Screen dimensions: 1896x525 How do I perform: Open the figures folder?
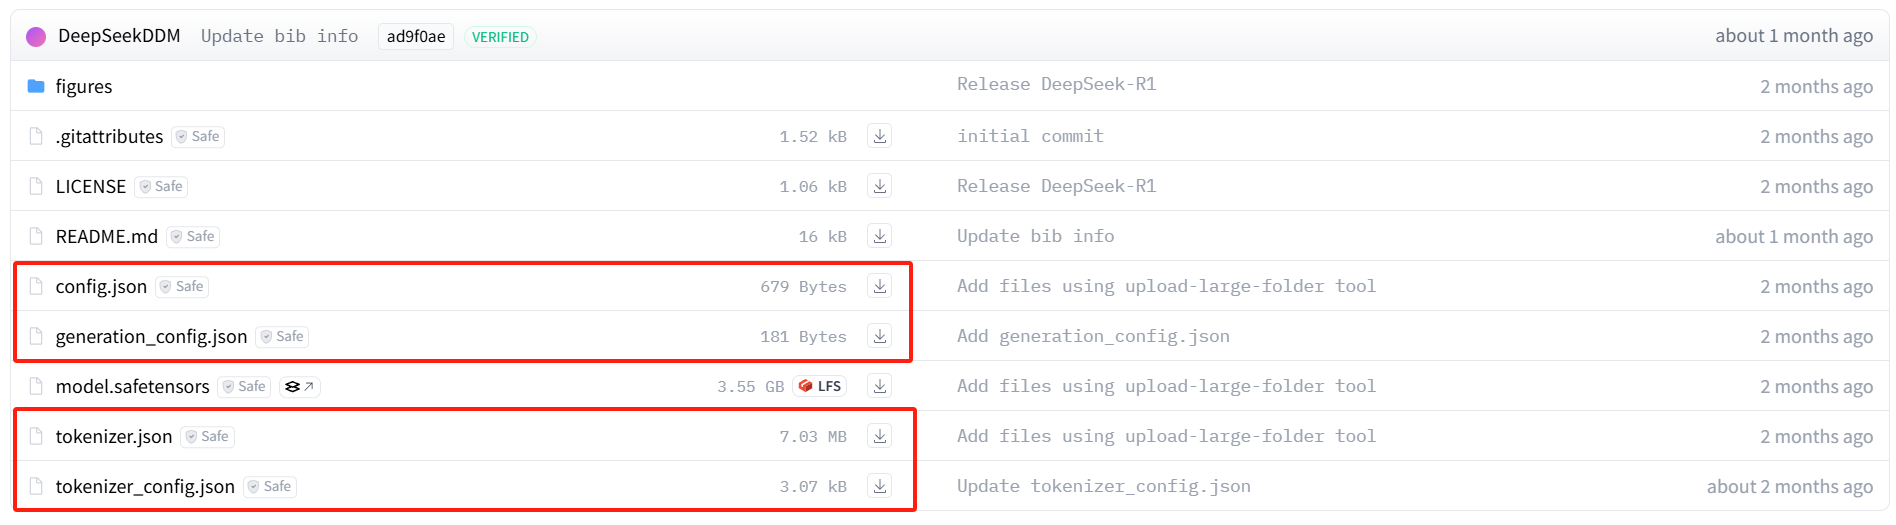click(x=84, y=86)
